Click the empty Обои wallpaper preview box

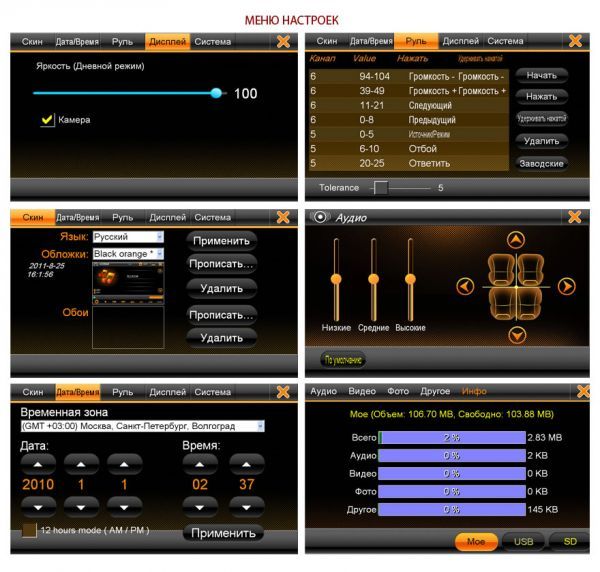point(128,327)
